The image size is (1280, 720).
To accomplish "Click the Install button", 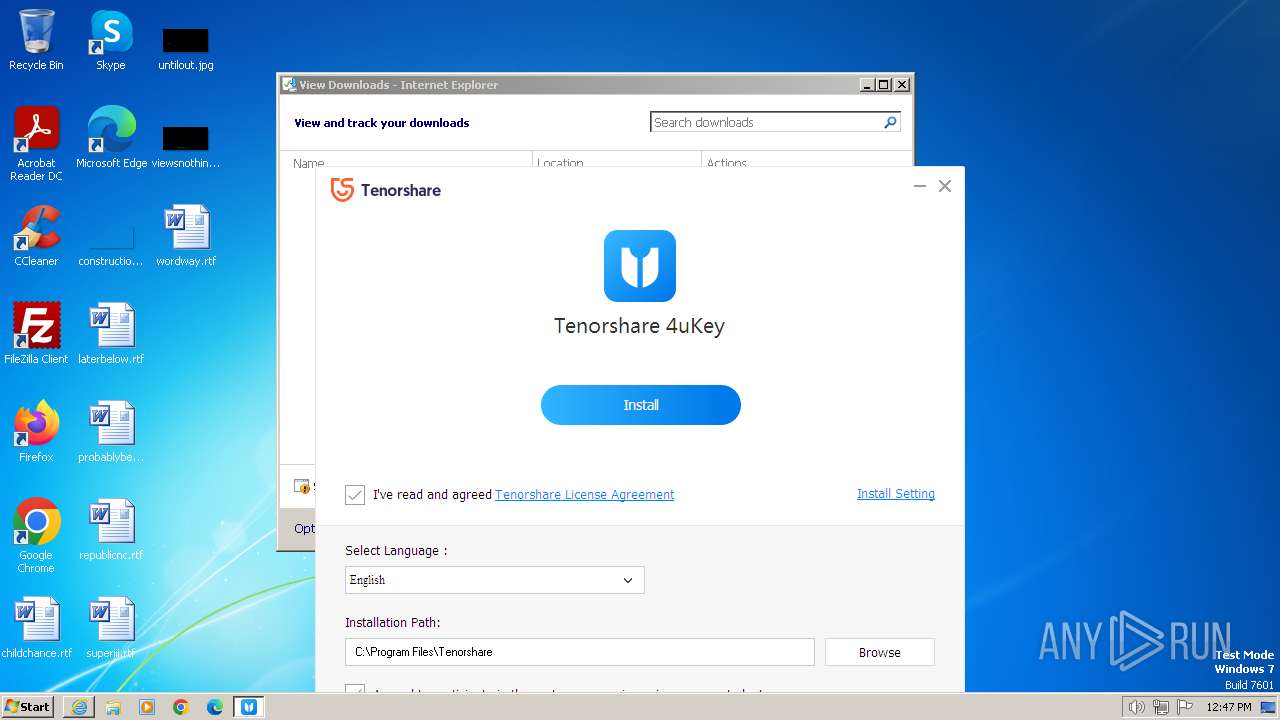I will point(640,405).
